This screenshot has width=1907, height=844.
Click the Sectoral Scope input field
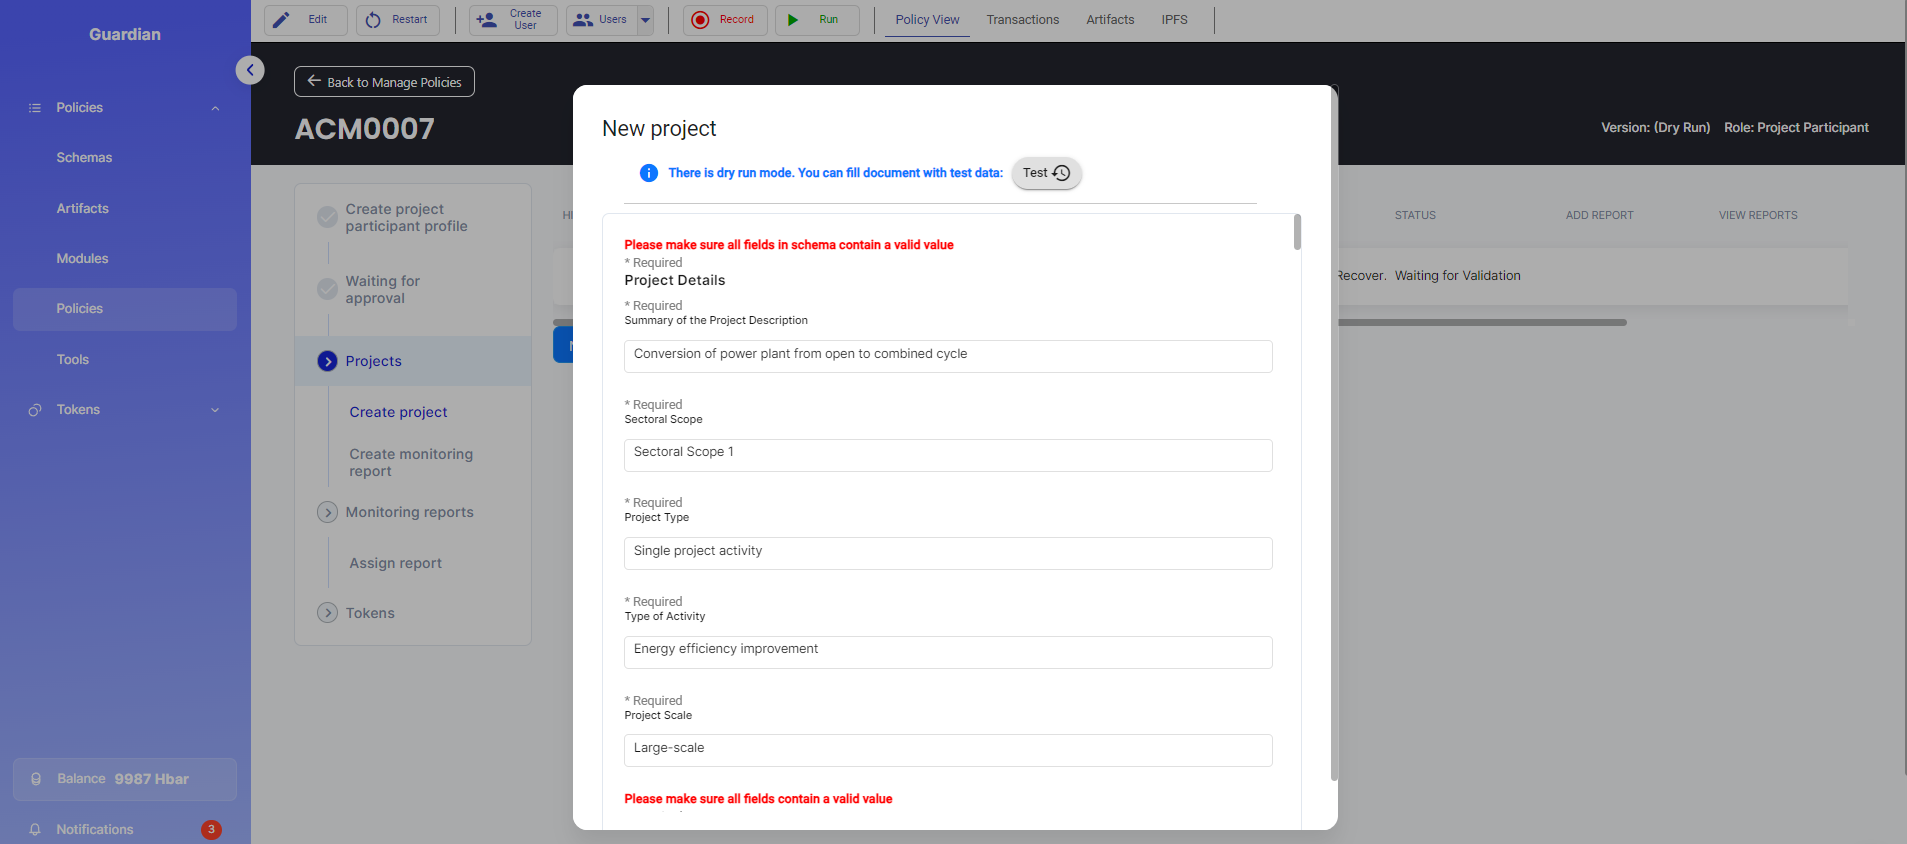coord(947,454)
